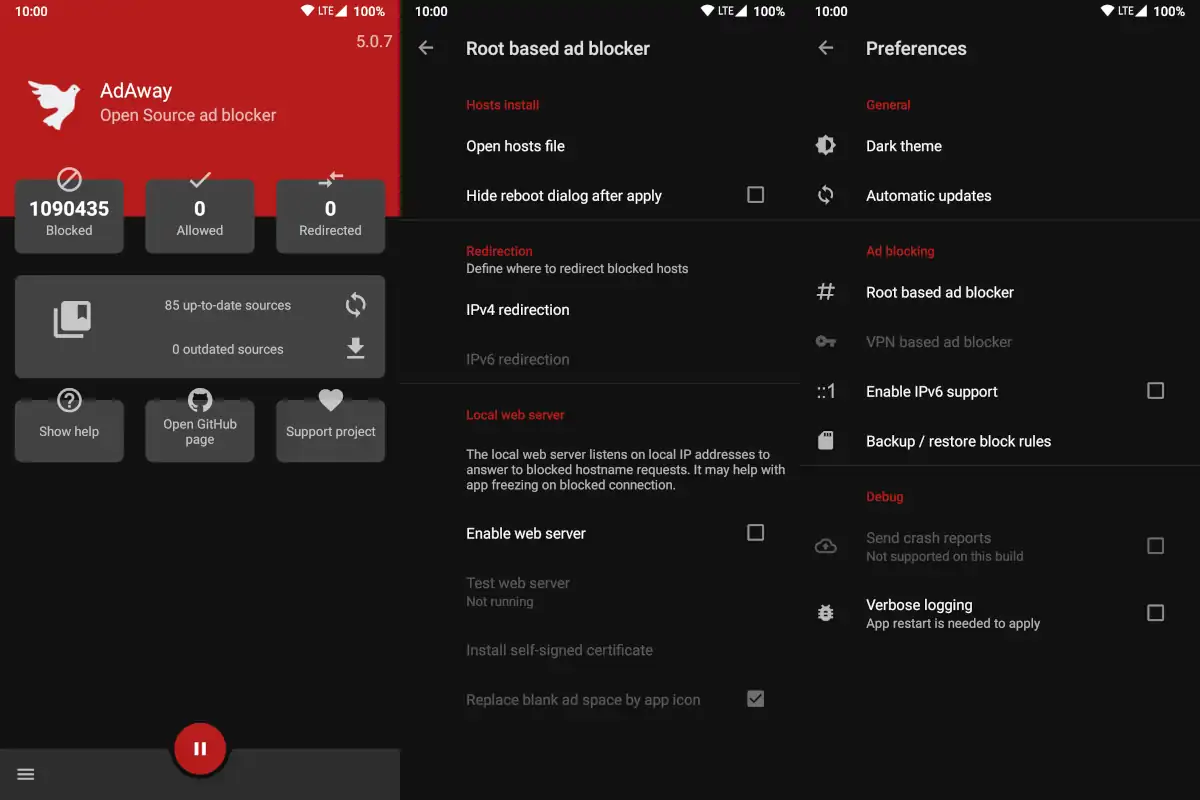Tap the Debug section header
This screenshot has height=800, width=1200.
pos(884,497)
